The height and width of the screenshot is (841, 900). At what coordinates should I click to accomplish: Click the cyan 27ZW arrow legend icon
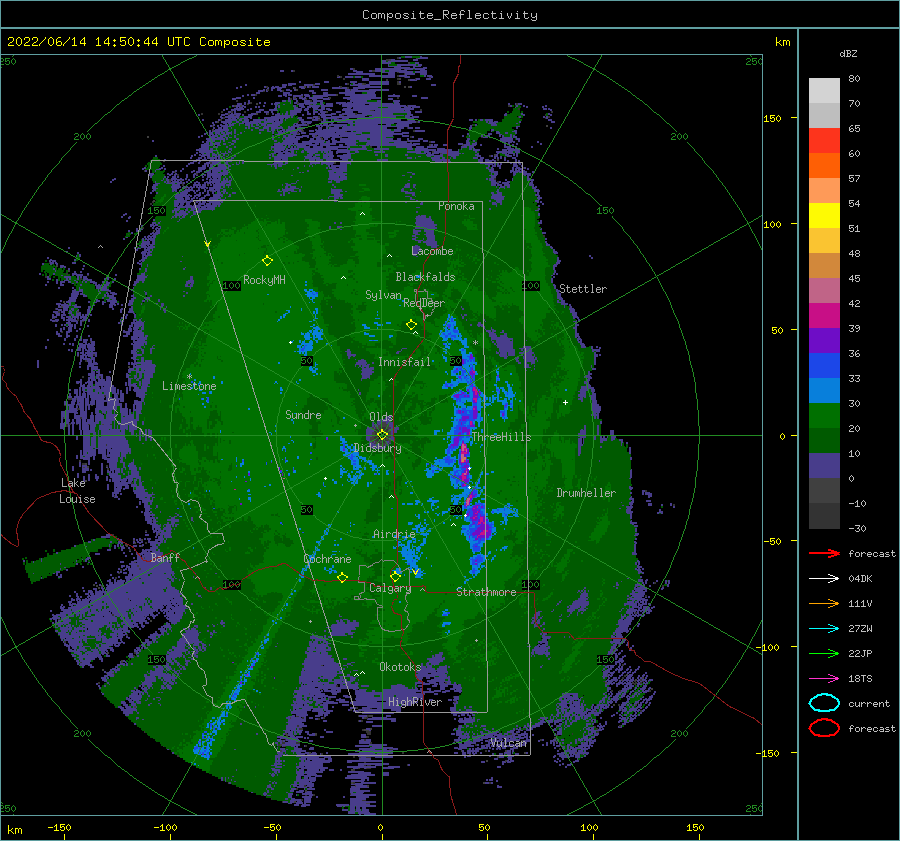[x=824, y=629]
